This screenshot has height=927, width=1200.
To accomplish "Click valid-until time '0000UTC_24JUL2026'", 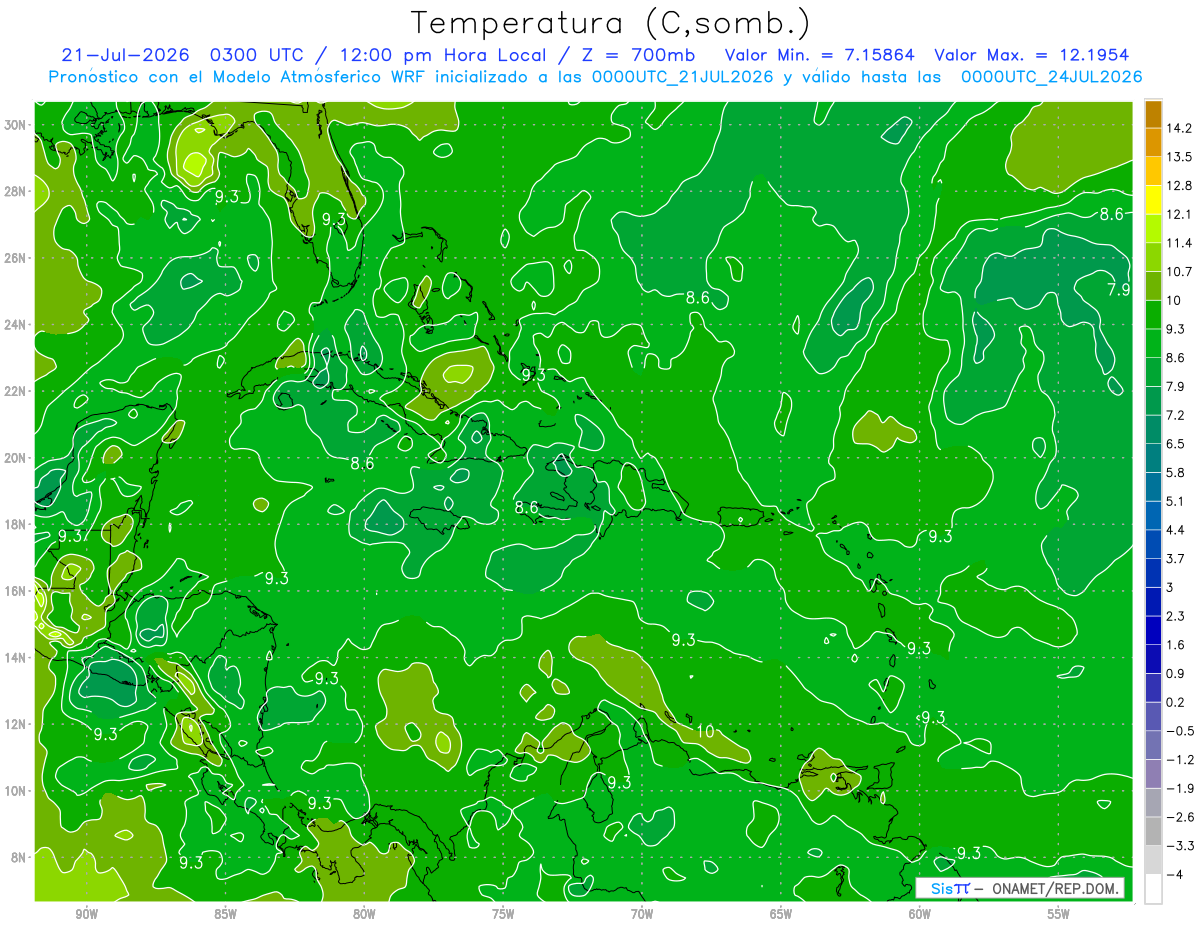I will click(1051, 77).
